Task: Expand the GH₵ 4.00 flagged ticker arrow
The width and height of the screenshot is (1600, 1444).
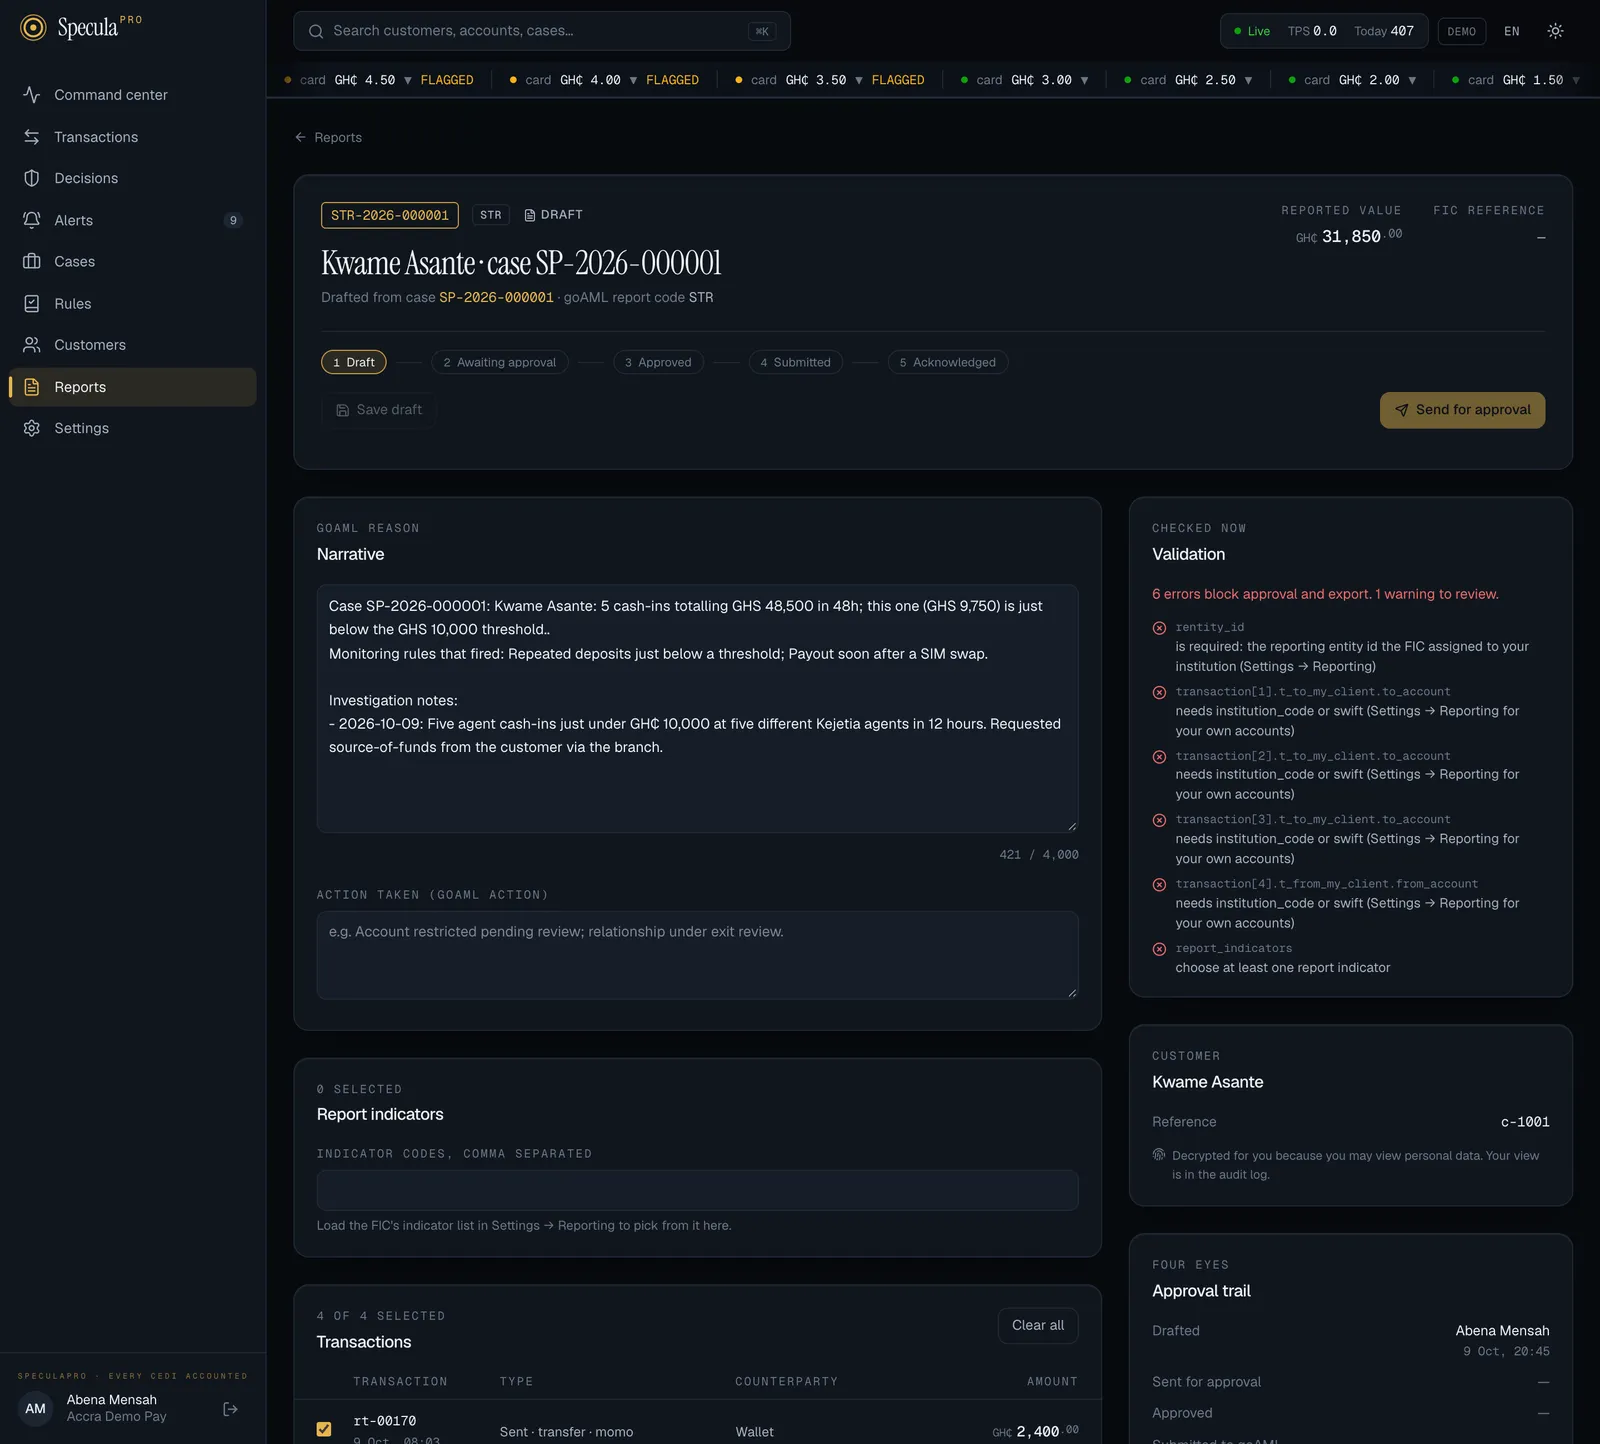Action: click(x=633, y=80)
